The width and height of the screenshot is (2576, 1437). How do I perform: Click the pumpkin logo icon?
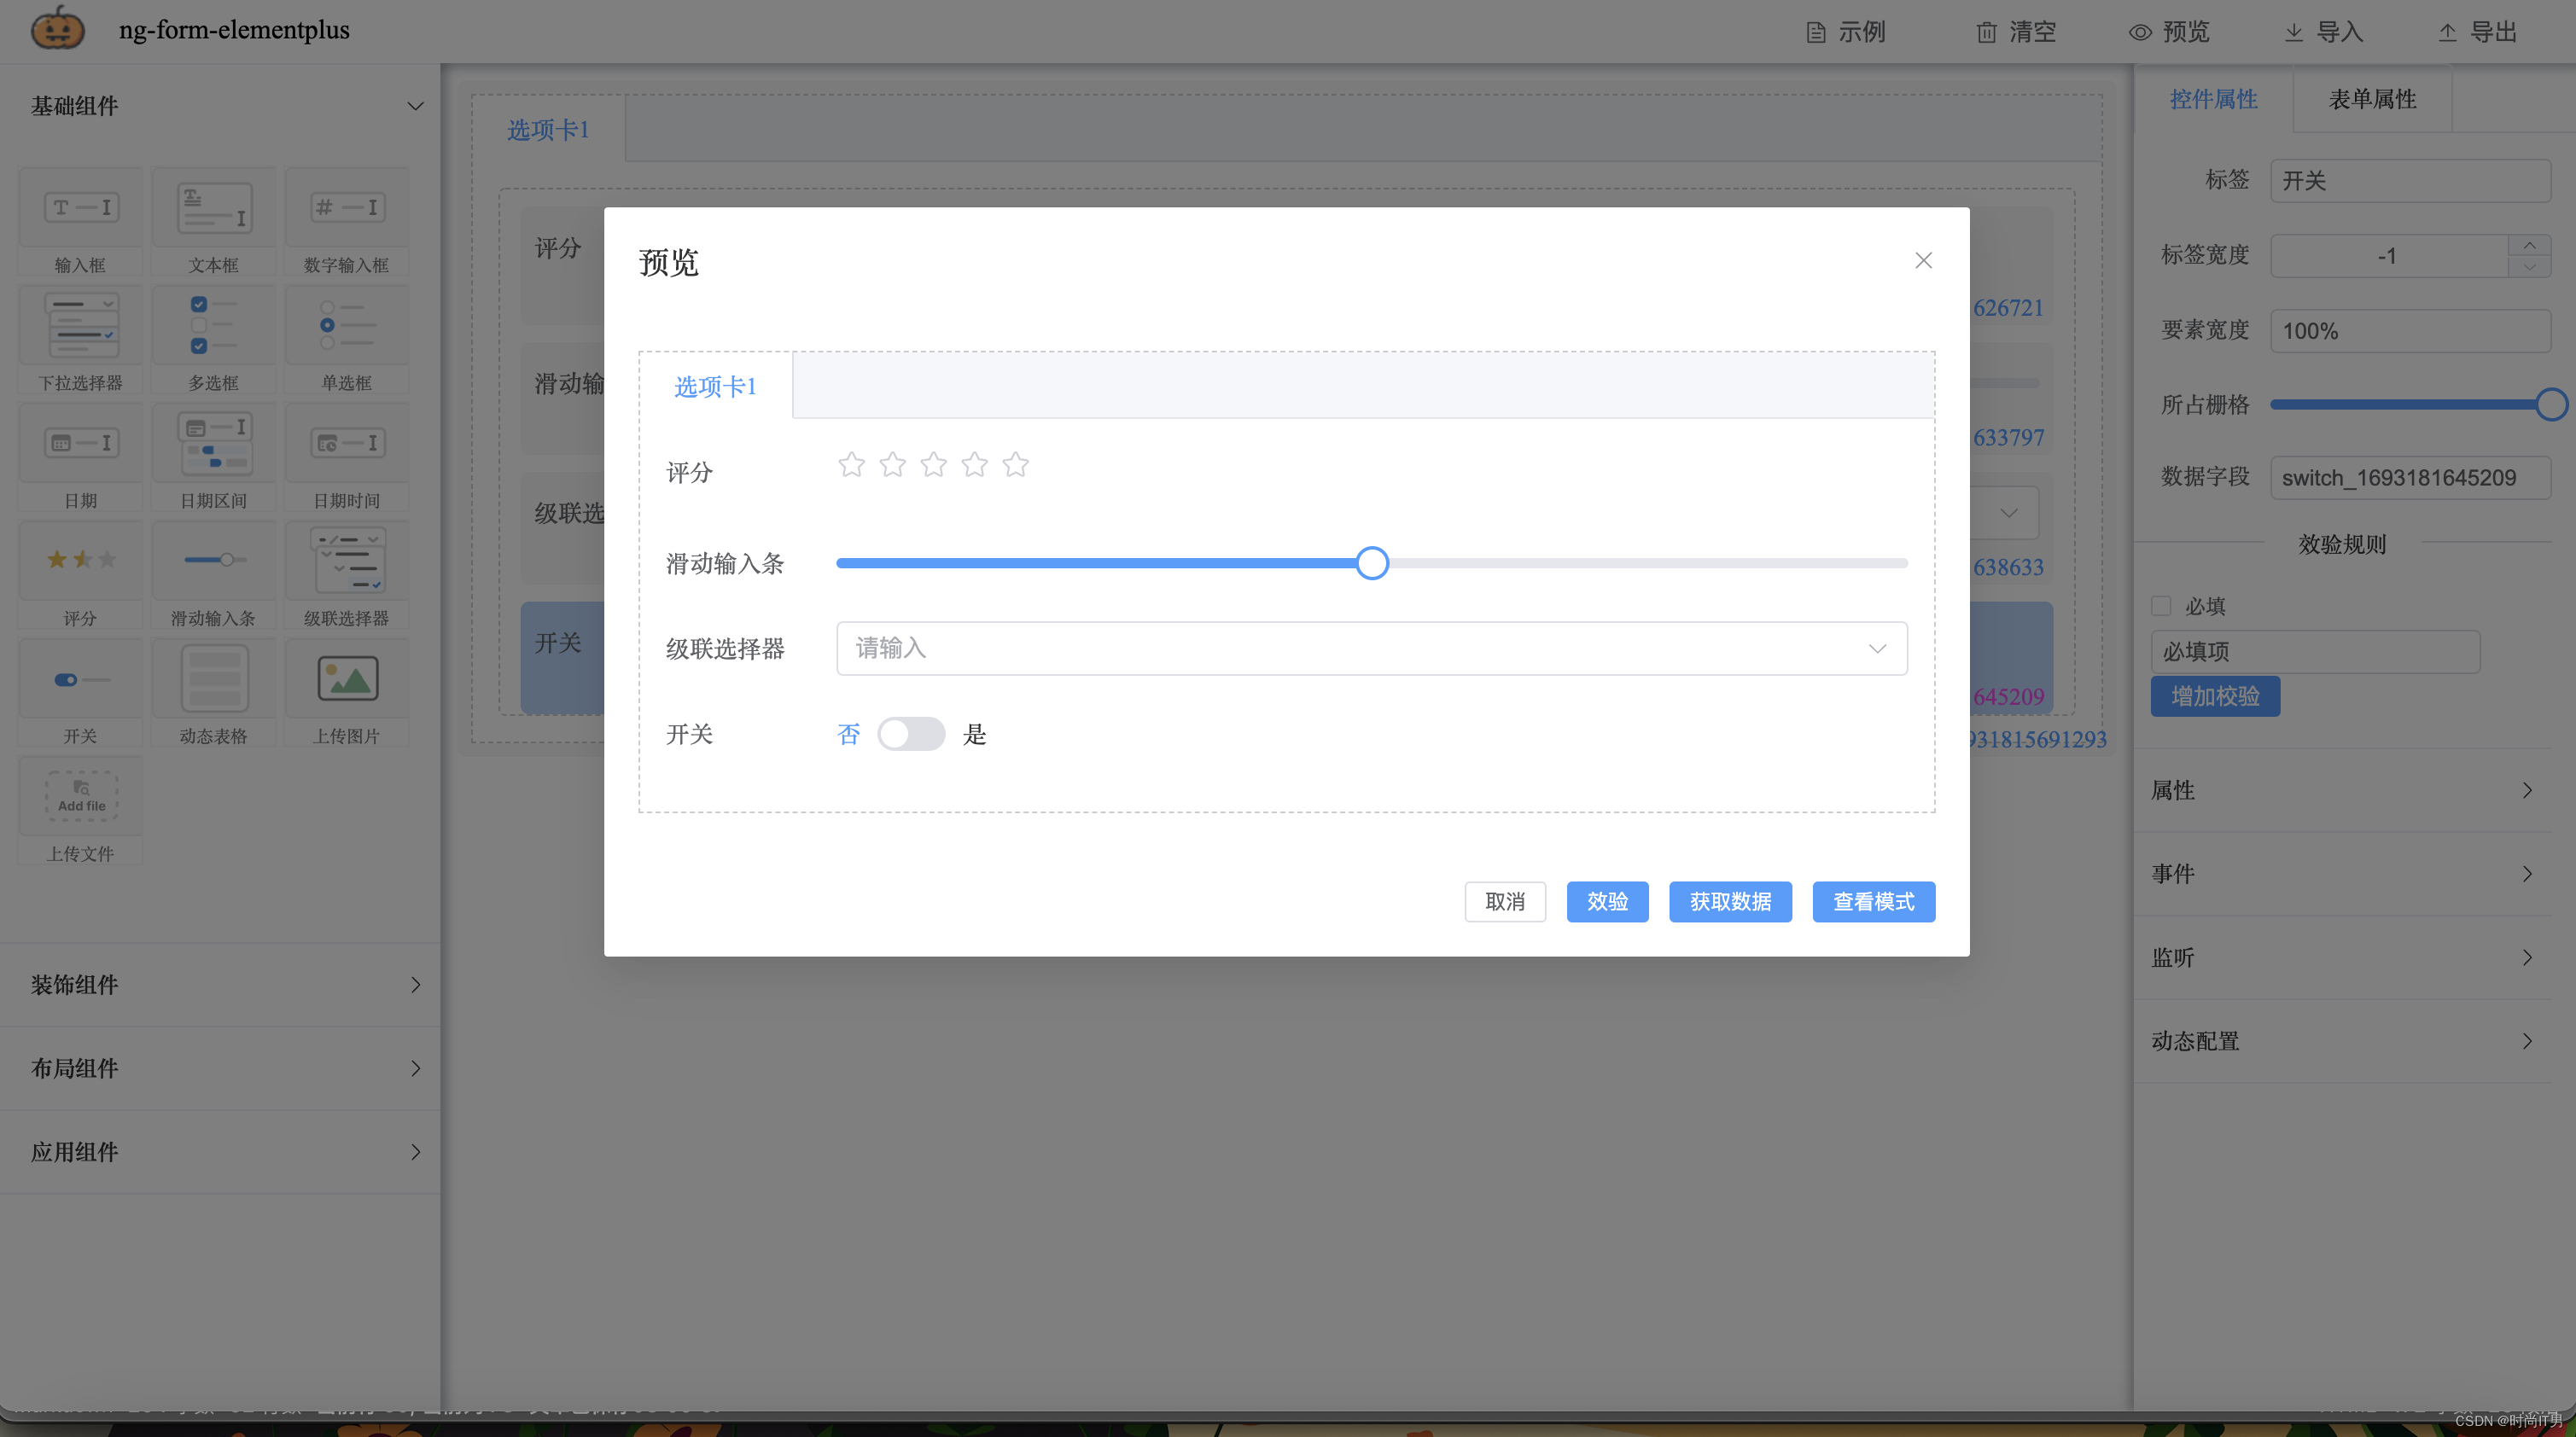[x=57, y=28]
